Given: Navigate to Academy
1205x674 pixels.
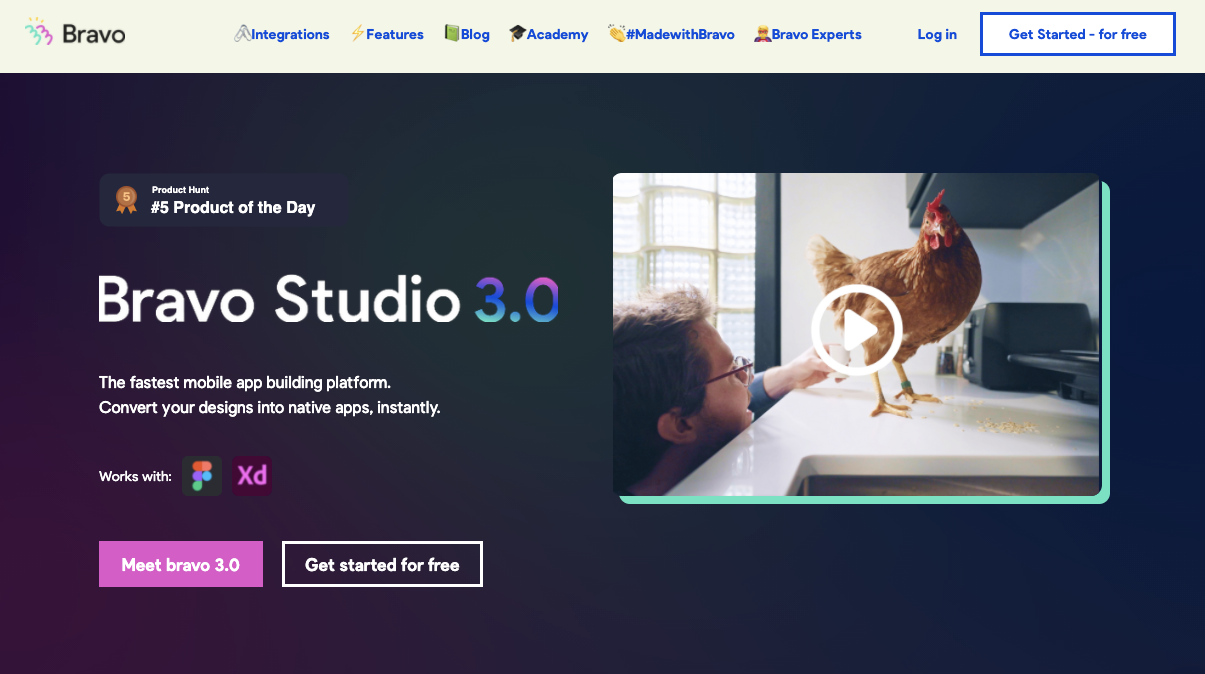Looking at the screenshot, I should coord(557,34).
